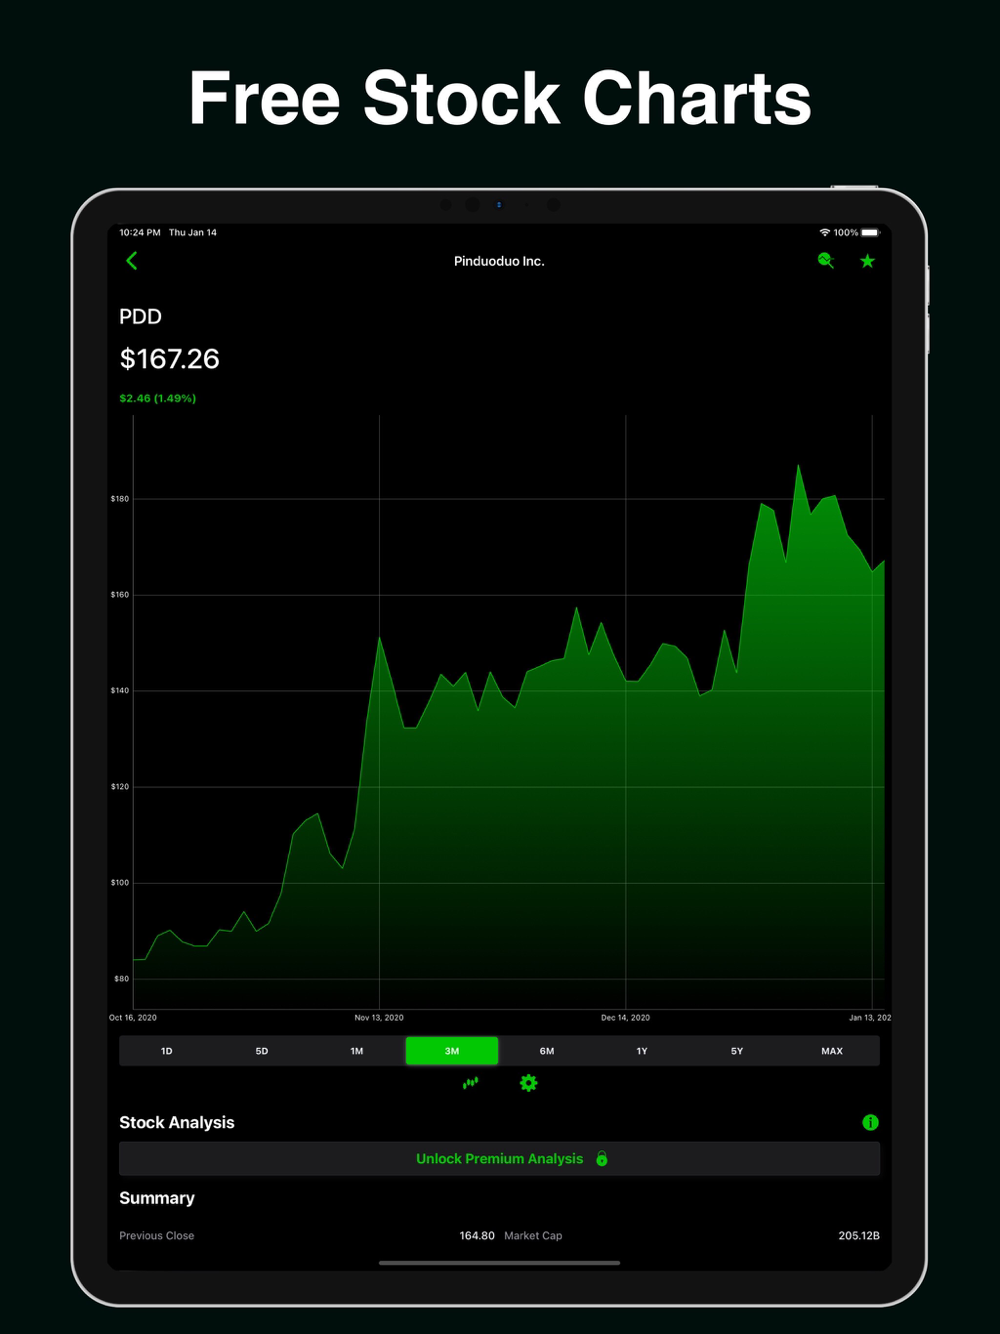Tap the Stock Analysis heading
Image resolution: width=1000 pixels, height=1334 pixels.
177,1123
